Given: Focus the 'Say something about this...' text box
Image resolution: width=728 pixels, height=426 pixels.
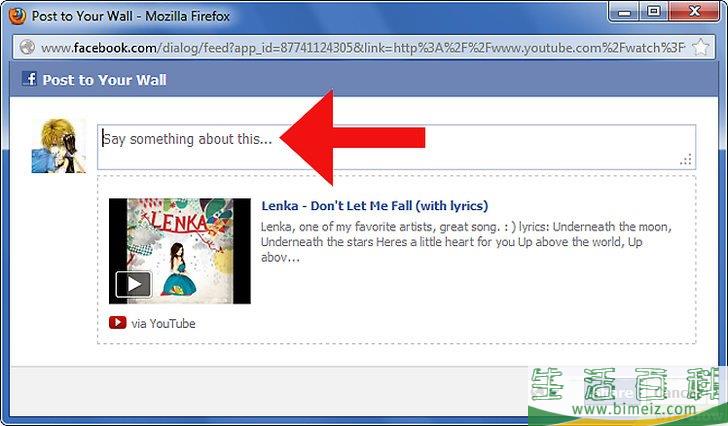Looking at the screenshot, I should (396, 147).
